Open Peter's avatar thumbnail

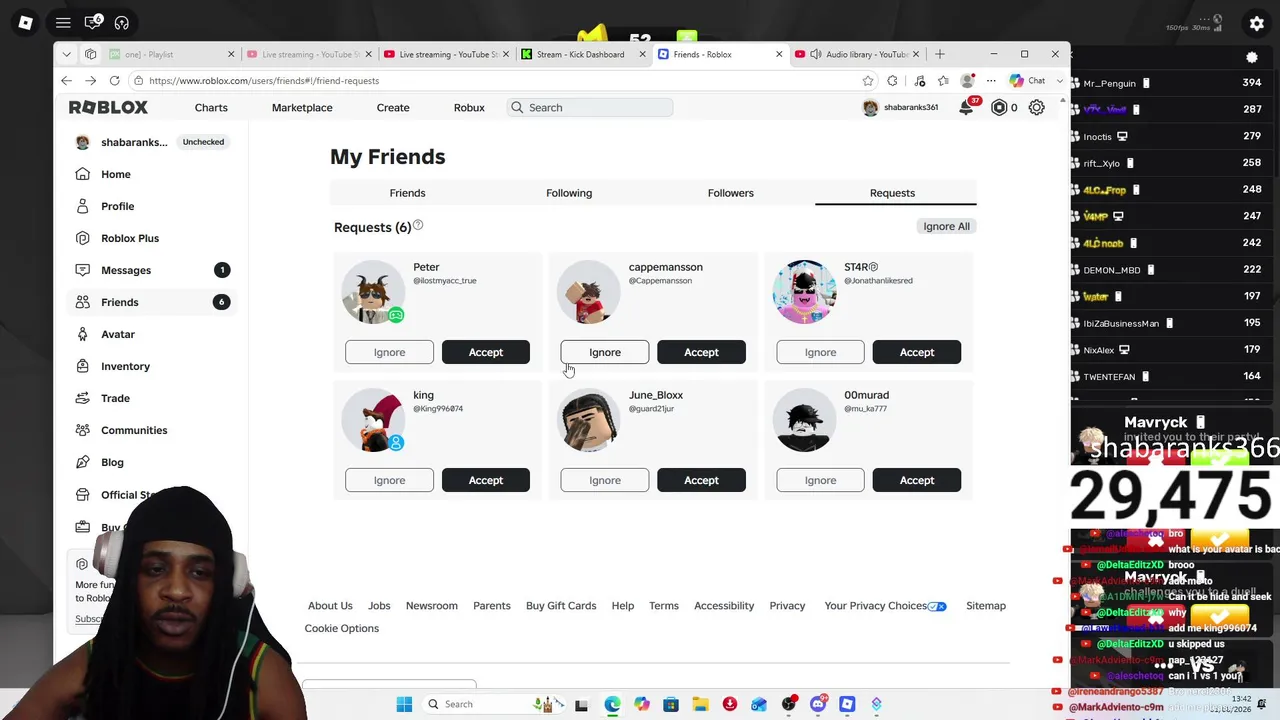373,292
